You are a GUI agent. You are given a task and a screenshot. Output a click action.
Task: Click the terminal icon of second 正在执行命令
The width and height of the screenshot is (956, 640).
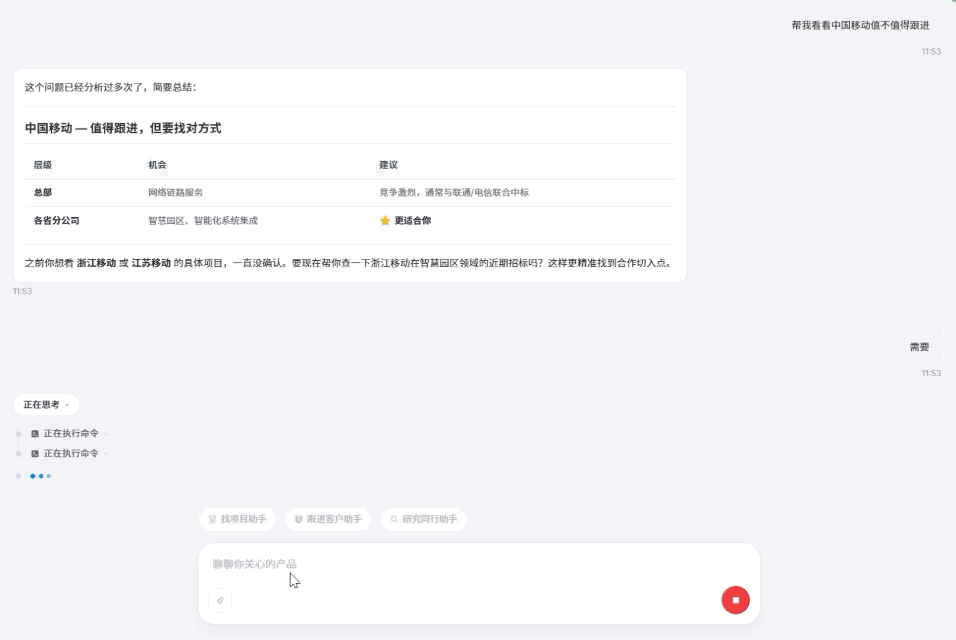[x=35, y=453]
